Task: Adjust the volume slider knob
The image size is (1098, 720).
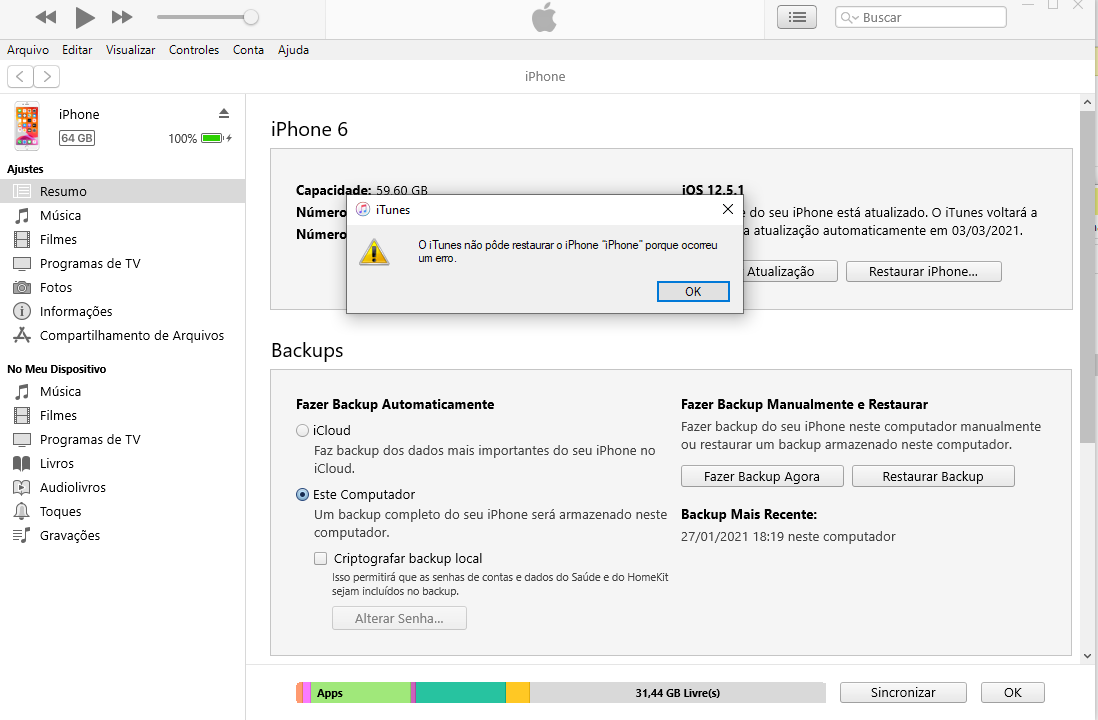Action: tap(250, 18)
